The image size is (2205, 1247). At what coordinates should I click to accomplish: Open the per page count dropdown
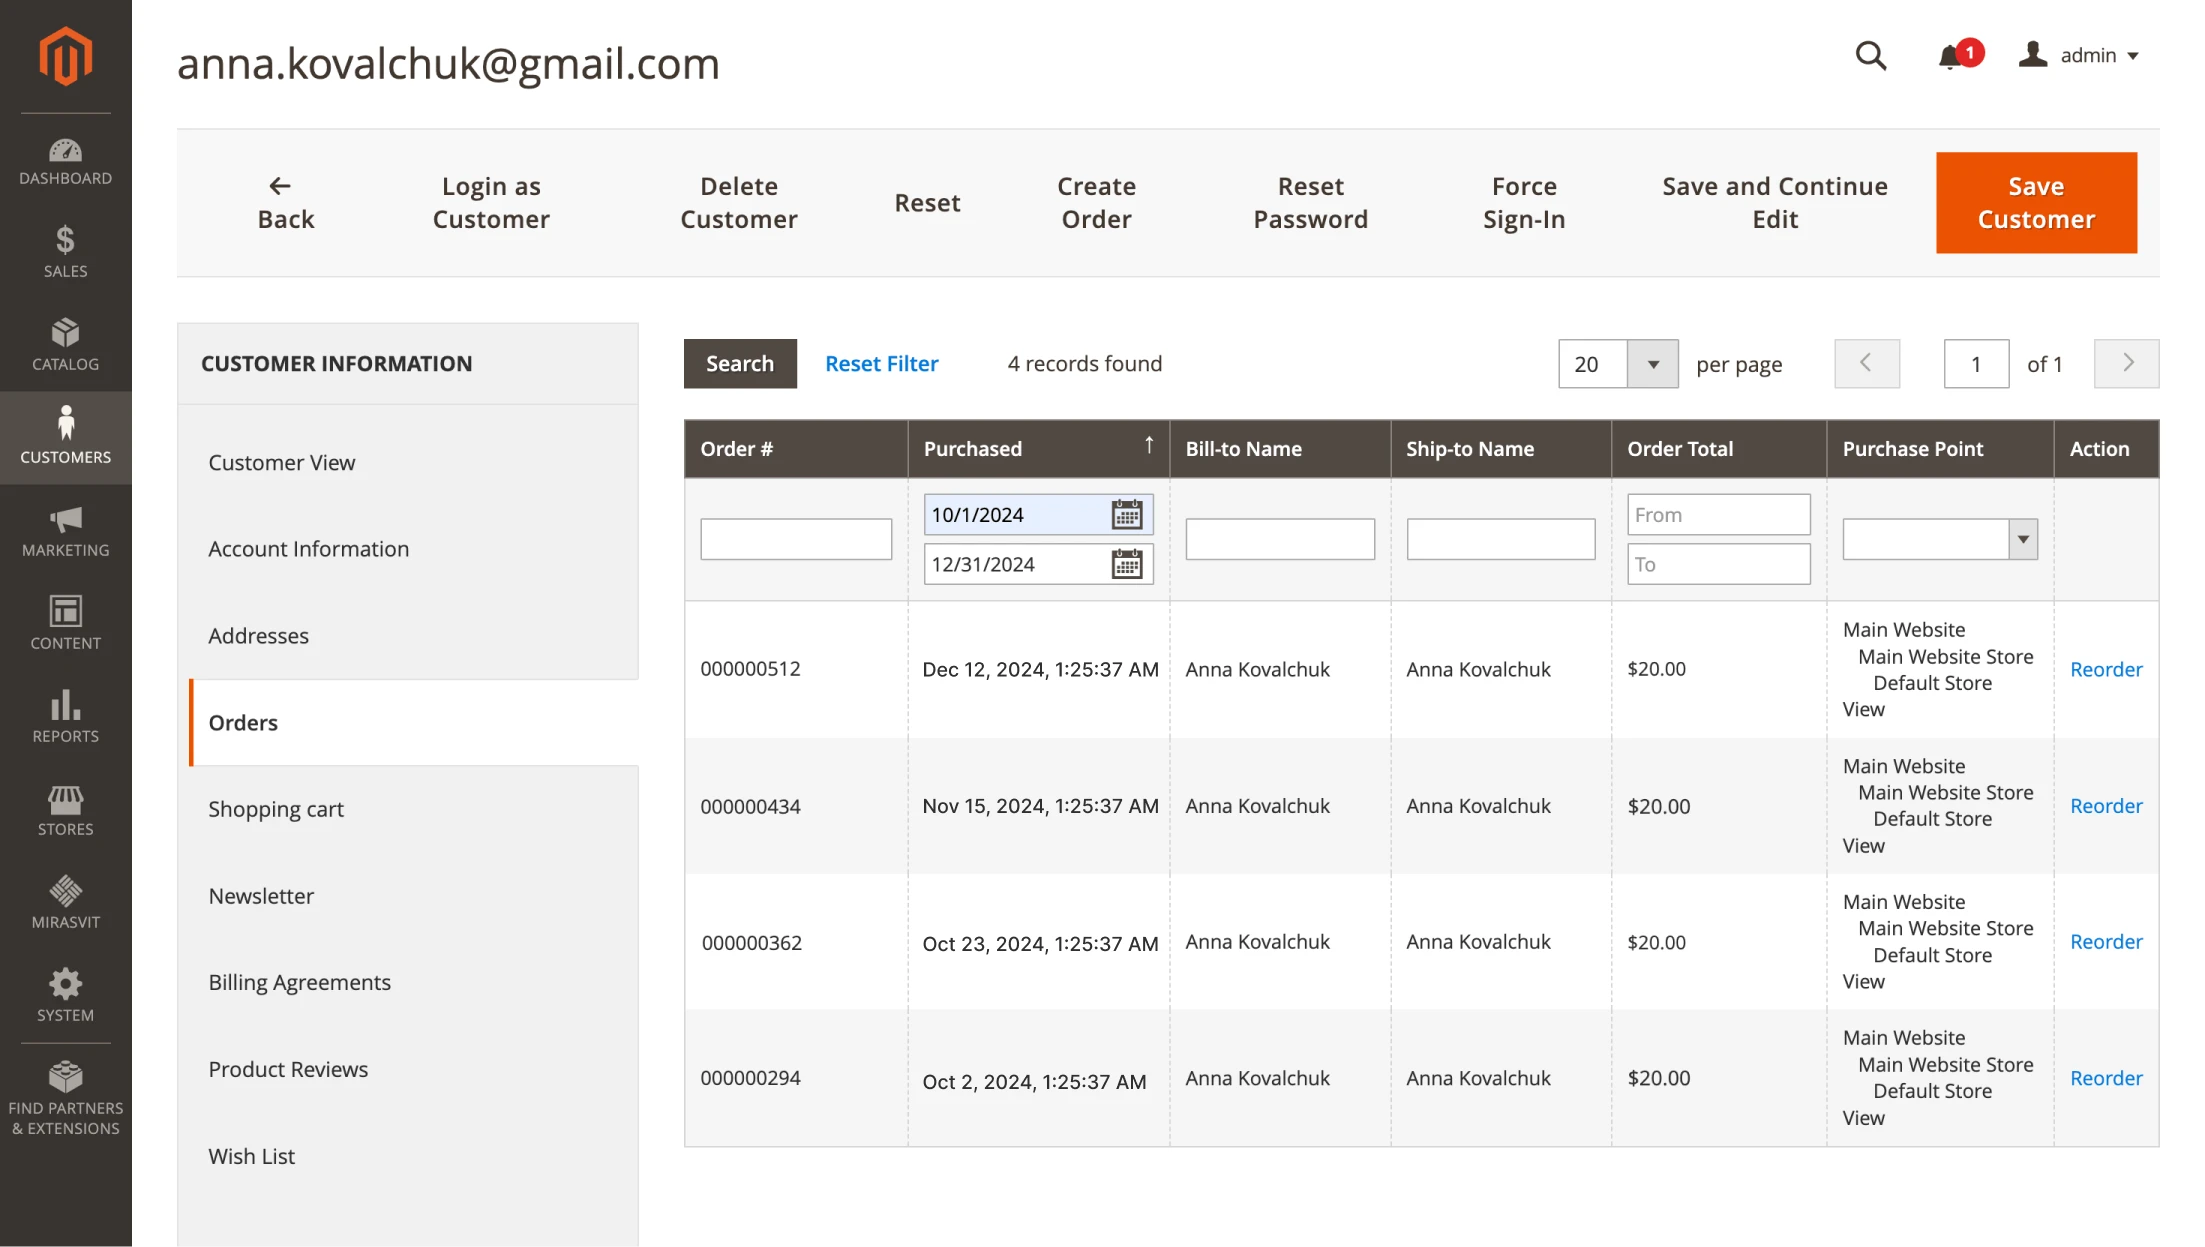tap(1652, 364)
